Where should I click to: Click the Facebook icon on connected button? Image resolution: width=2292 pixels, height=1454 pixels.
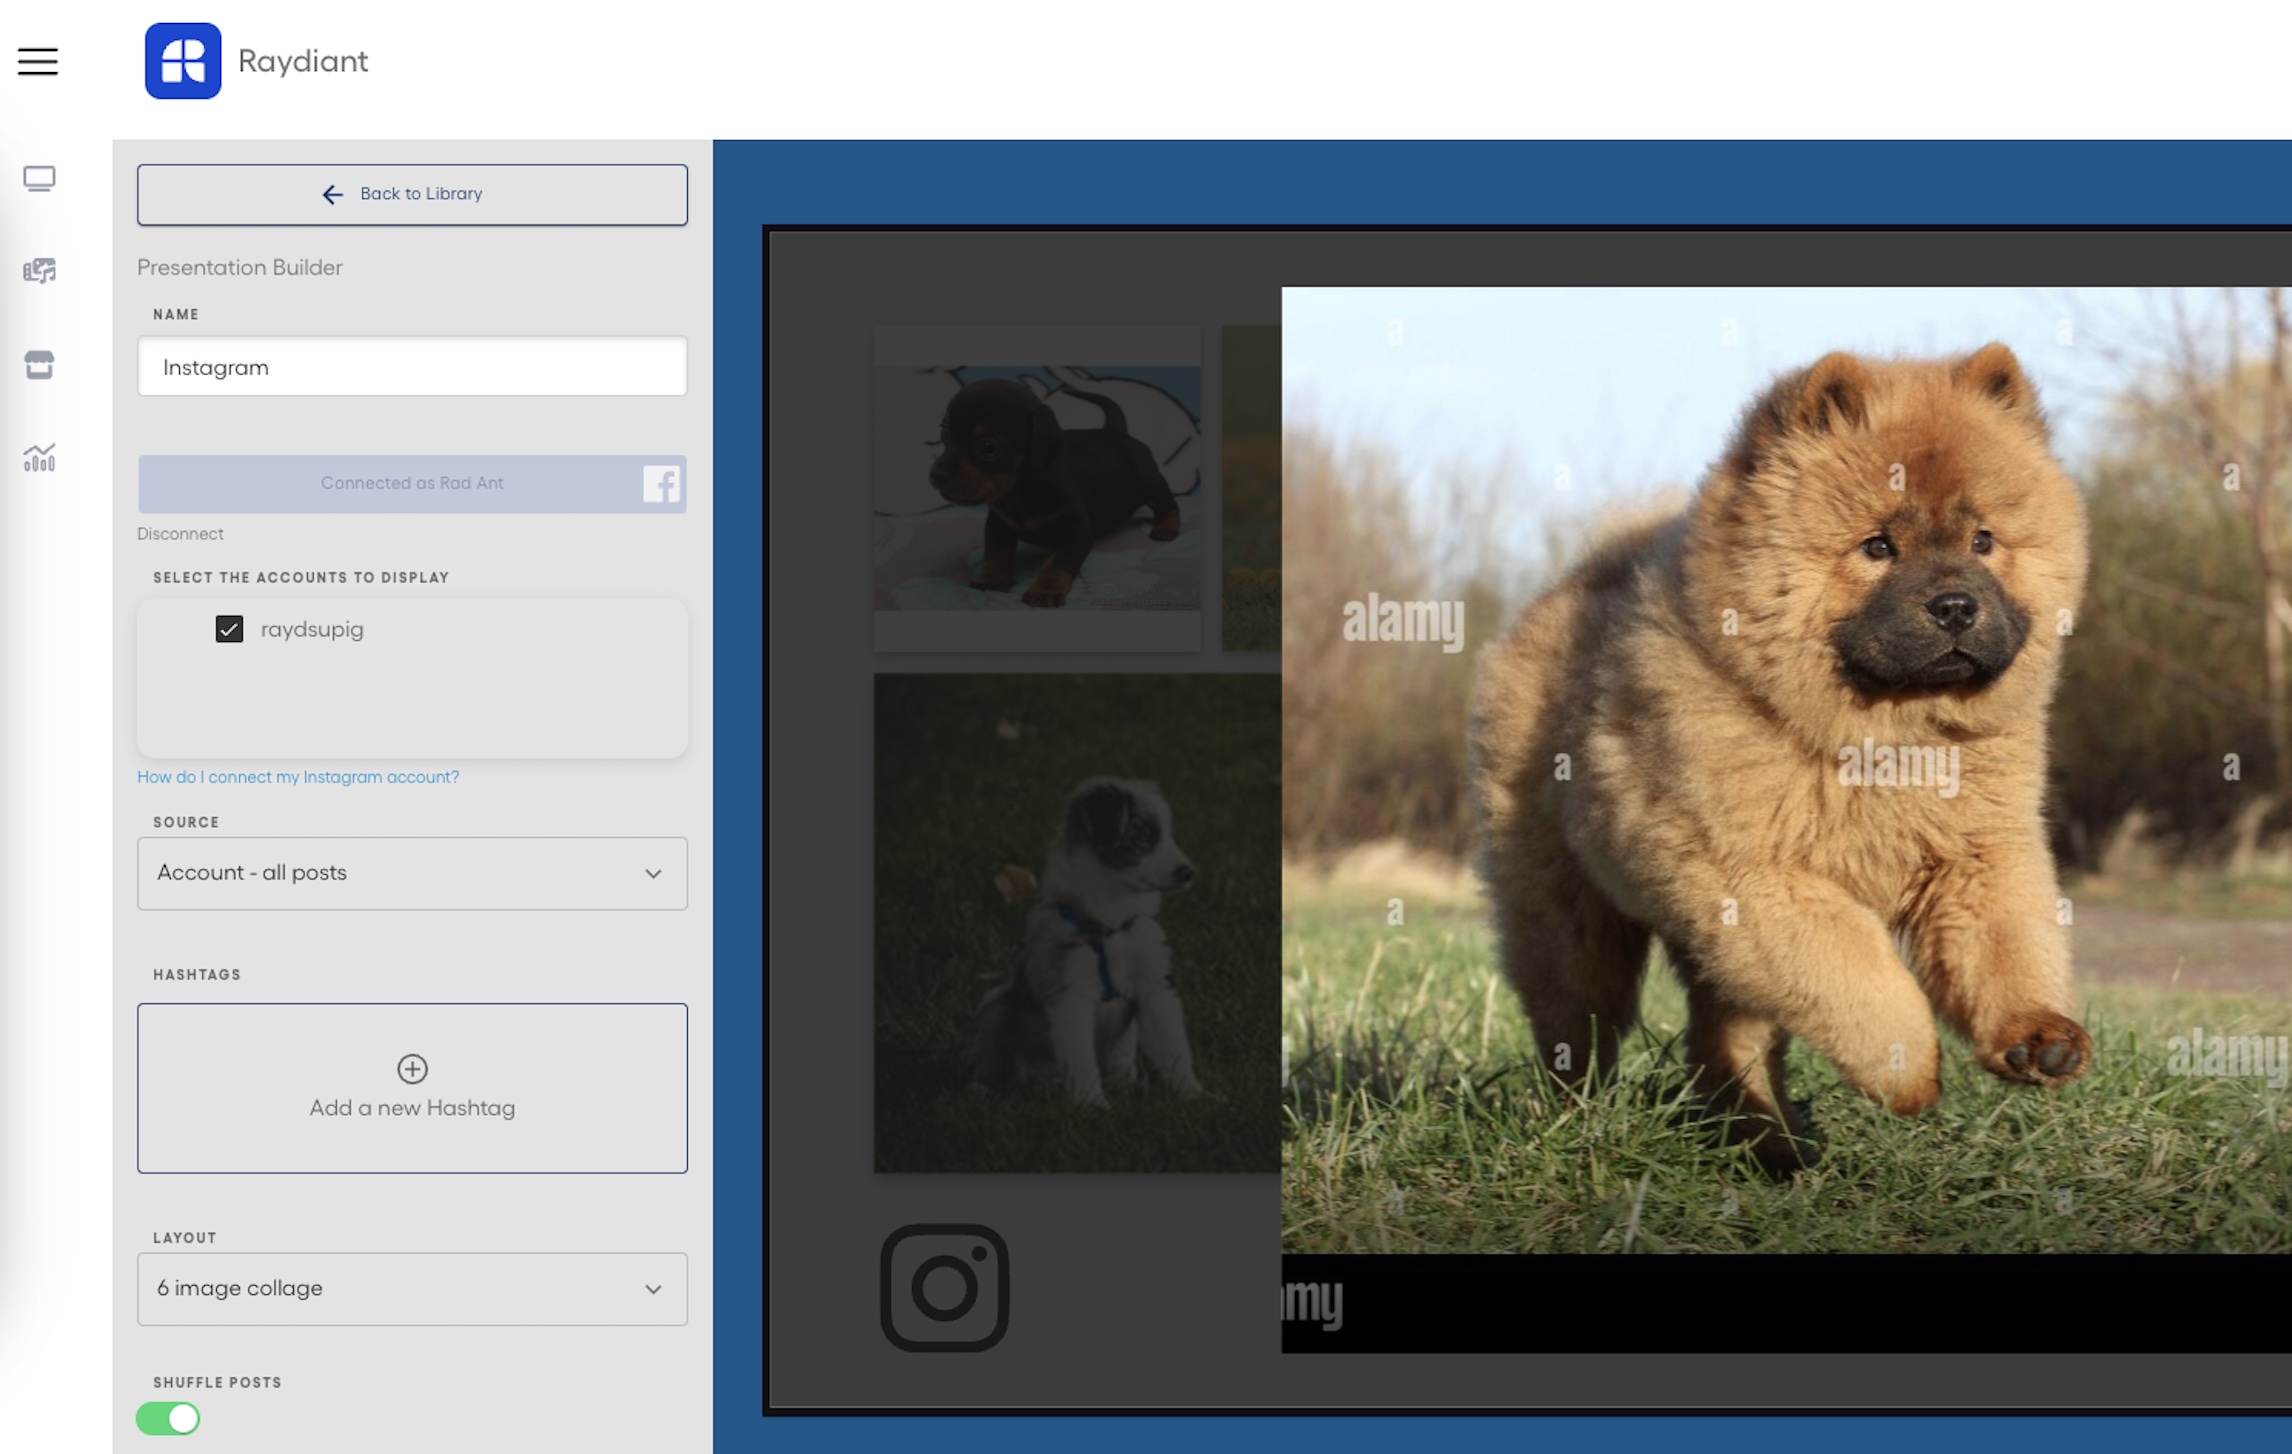[x=661, y=483]
